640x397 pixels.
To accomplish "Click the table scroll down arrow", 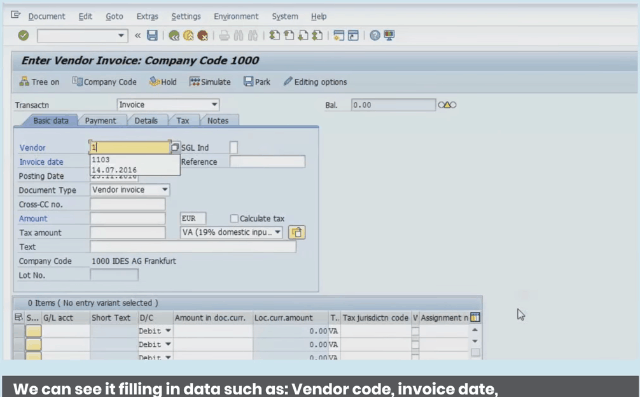I will click(x=475, y=341).
